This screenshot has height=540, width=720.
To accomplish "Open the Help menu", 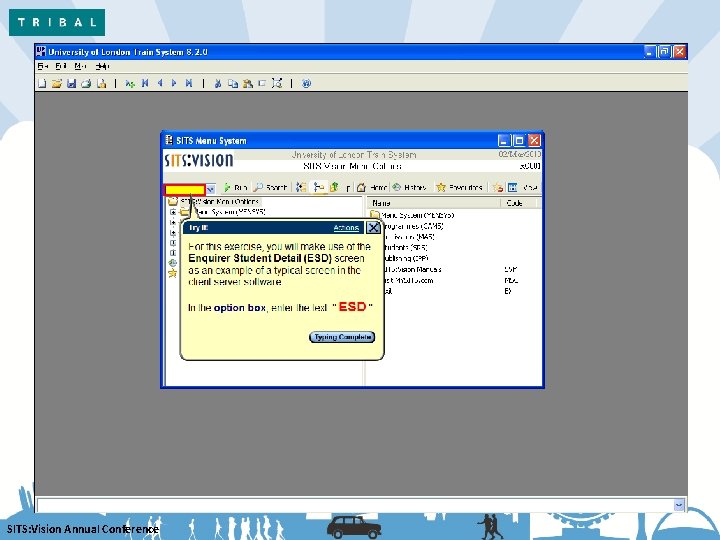I will (102, 66).
